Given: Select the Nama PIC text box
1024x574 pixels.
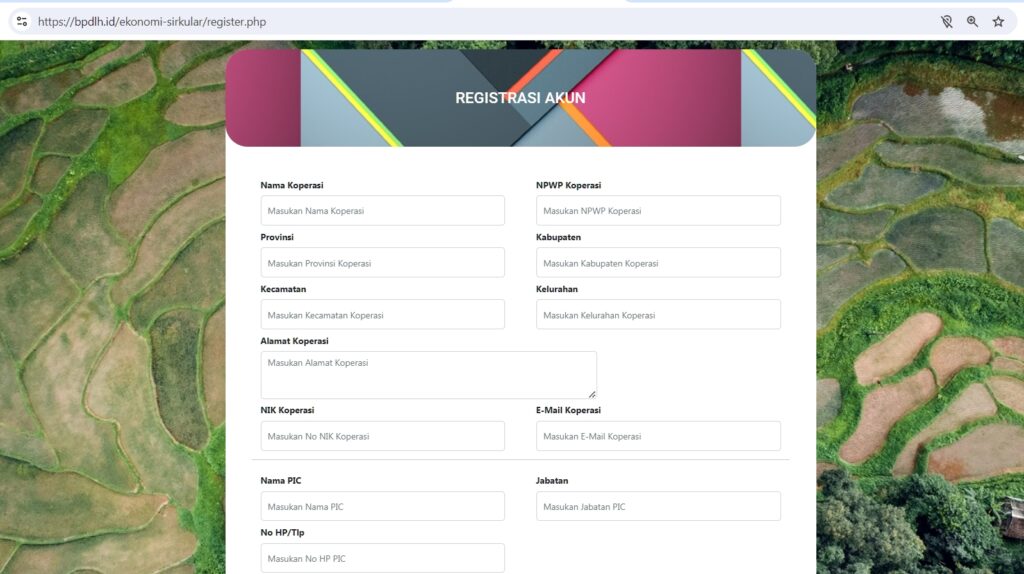Looking at the screenshot, I should pos(382,507).
